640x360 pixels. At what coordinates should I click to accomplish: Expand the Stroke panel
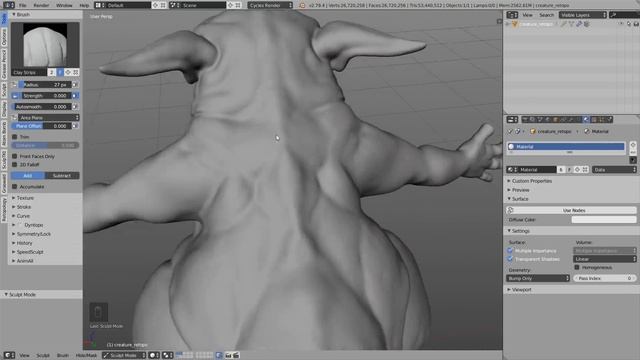(24, 207)
